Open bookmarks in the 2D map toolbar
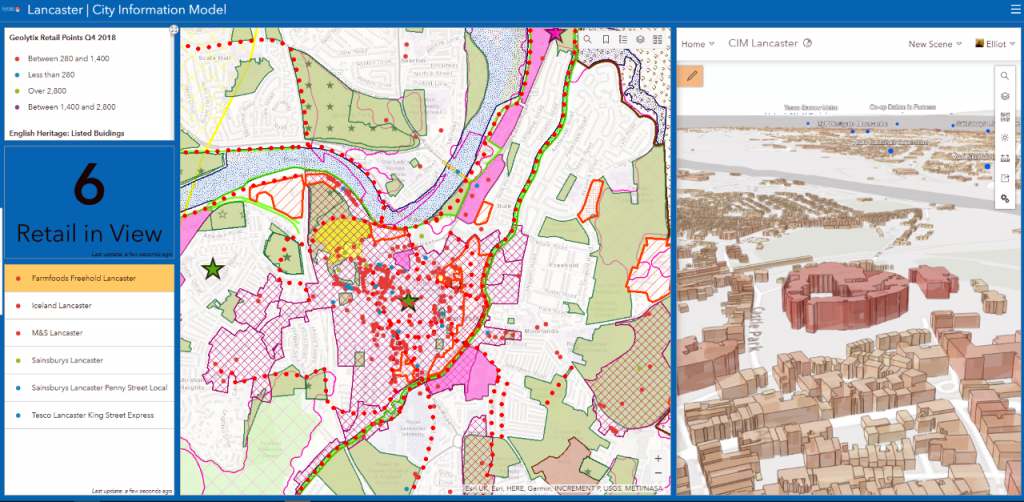The image size is (1024, 502). [x=606, y=39]
